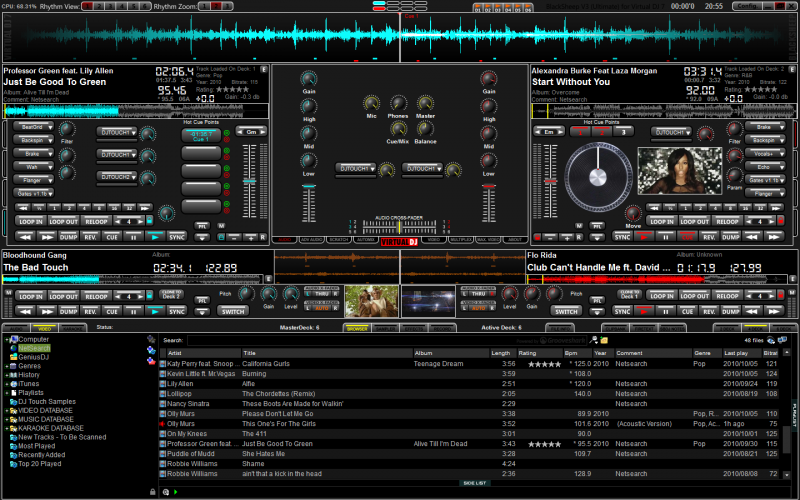The image size is (800, 500).
Task: Click the Move knob on deck 2
Action: 633,213
